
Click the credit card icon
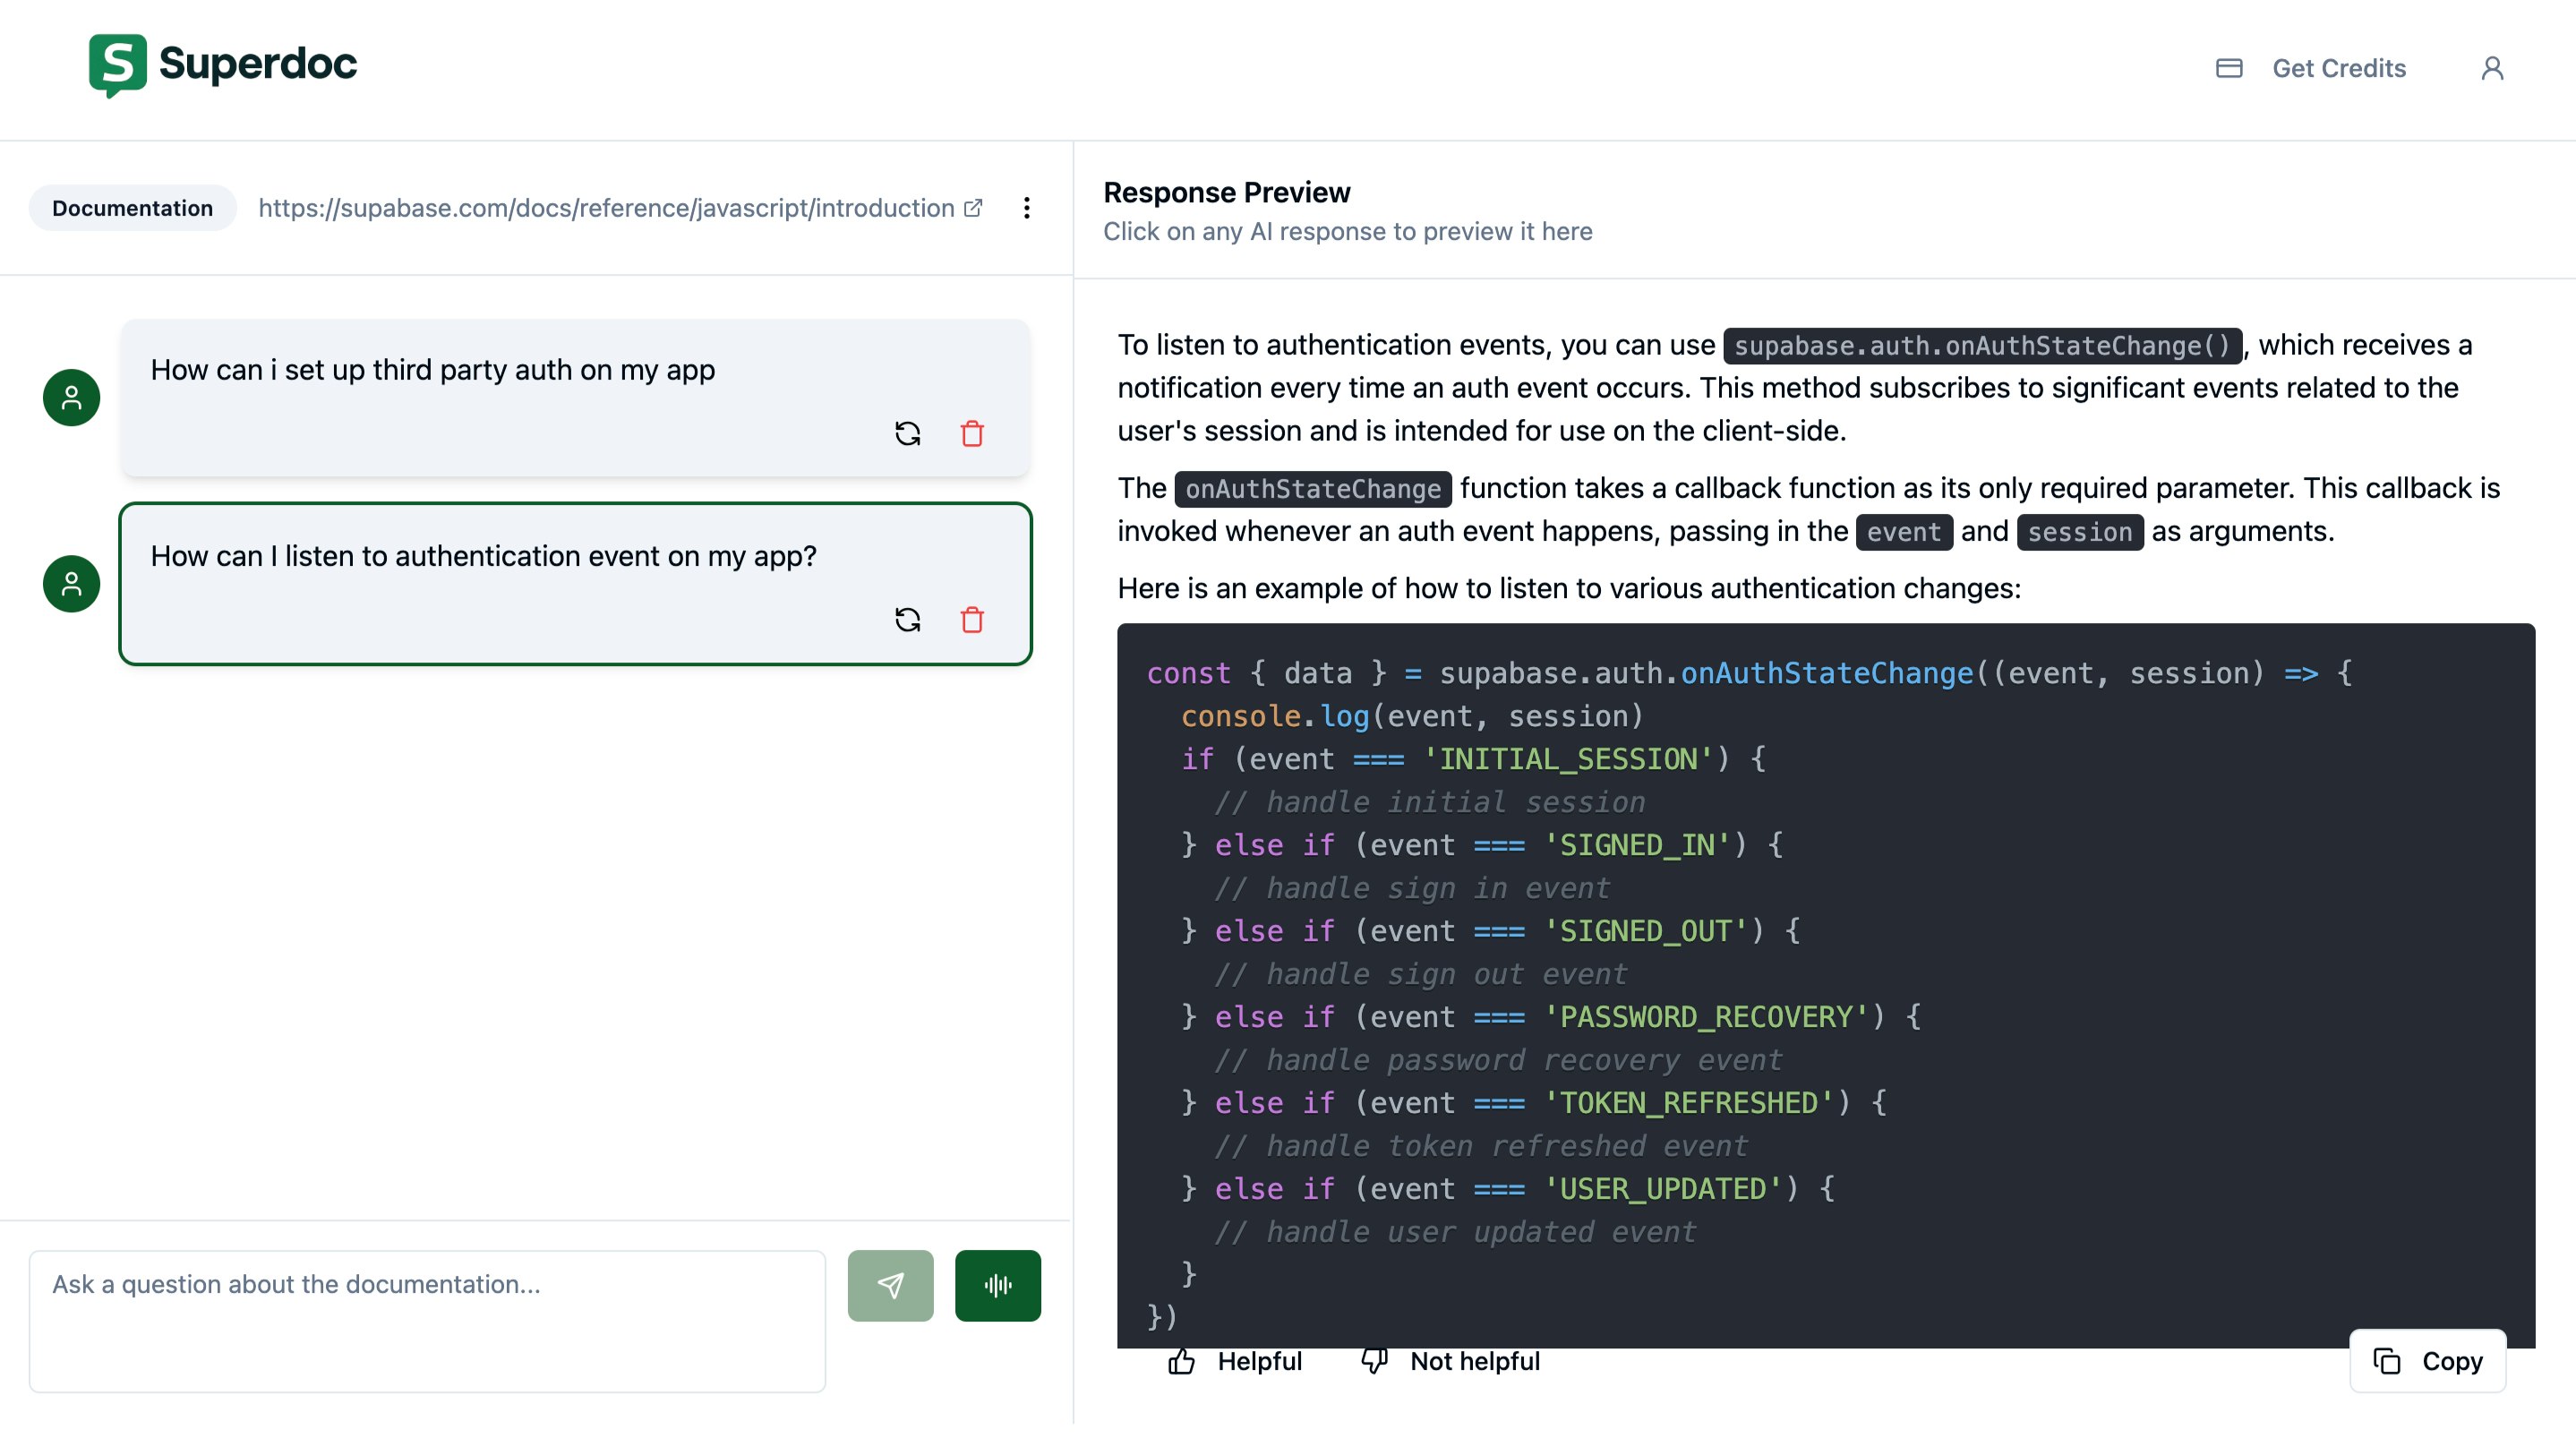[x=2228, y=68]
